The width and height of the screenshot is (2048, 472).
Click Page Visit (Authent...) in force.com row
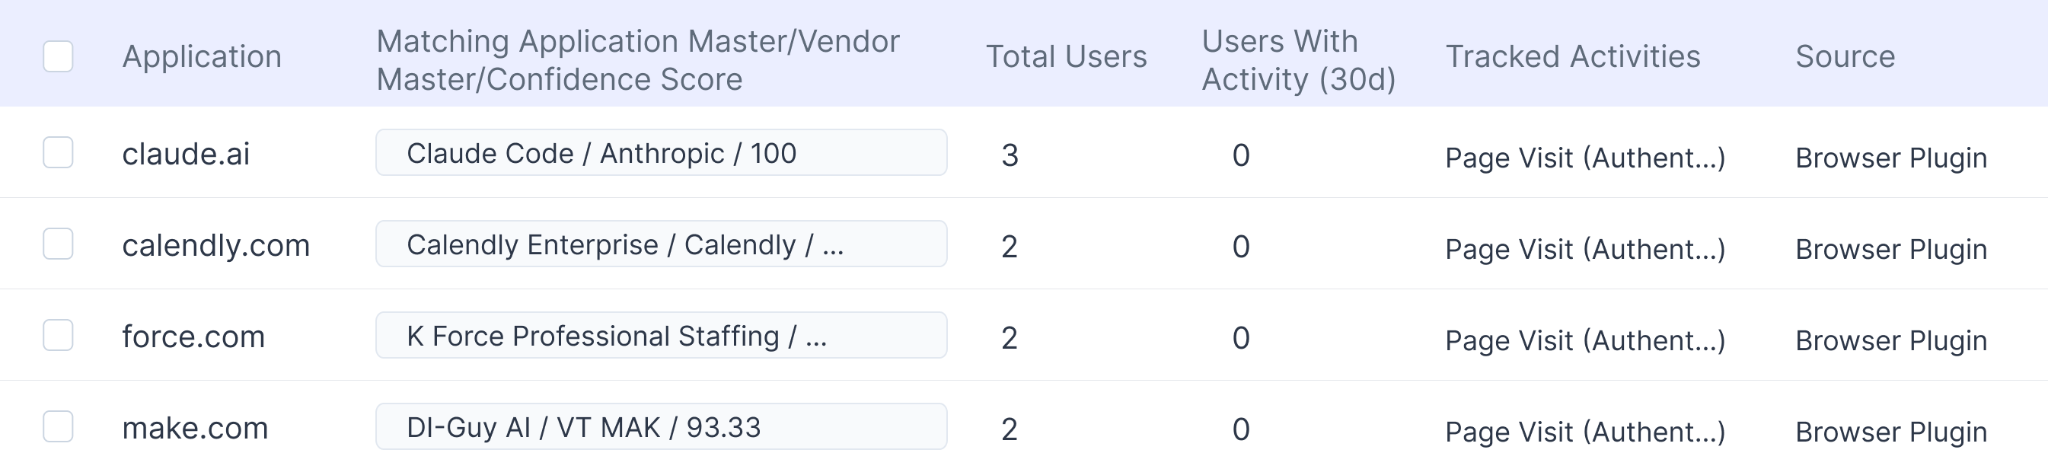[x=1585, y=341]
